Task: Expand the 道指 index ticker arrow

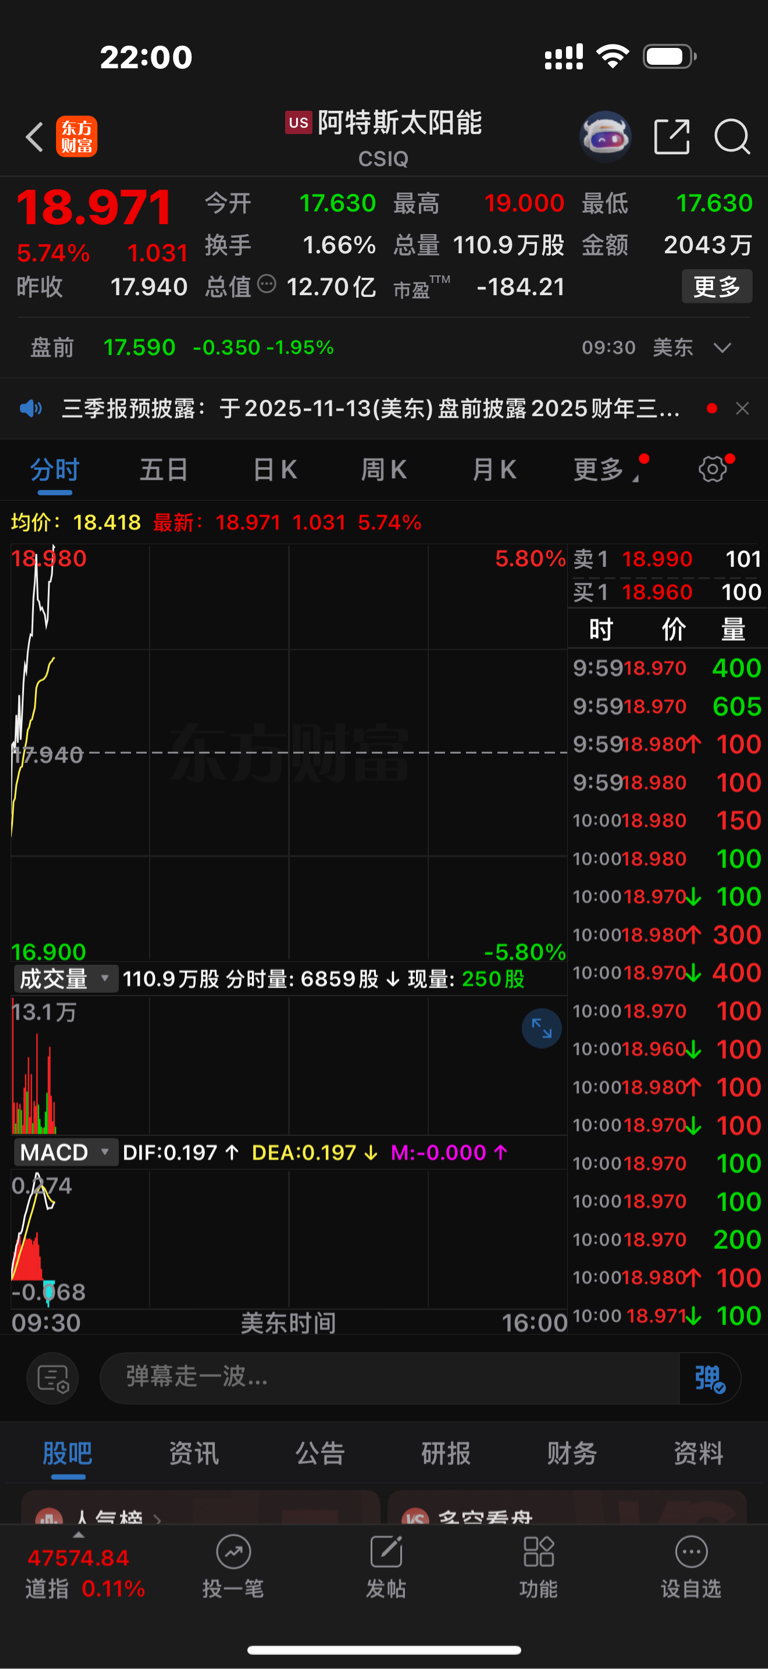Action: point(79,1535)
